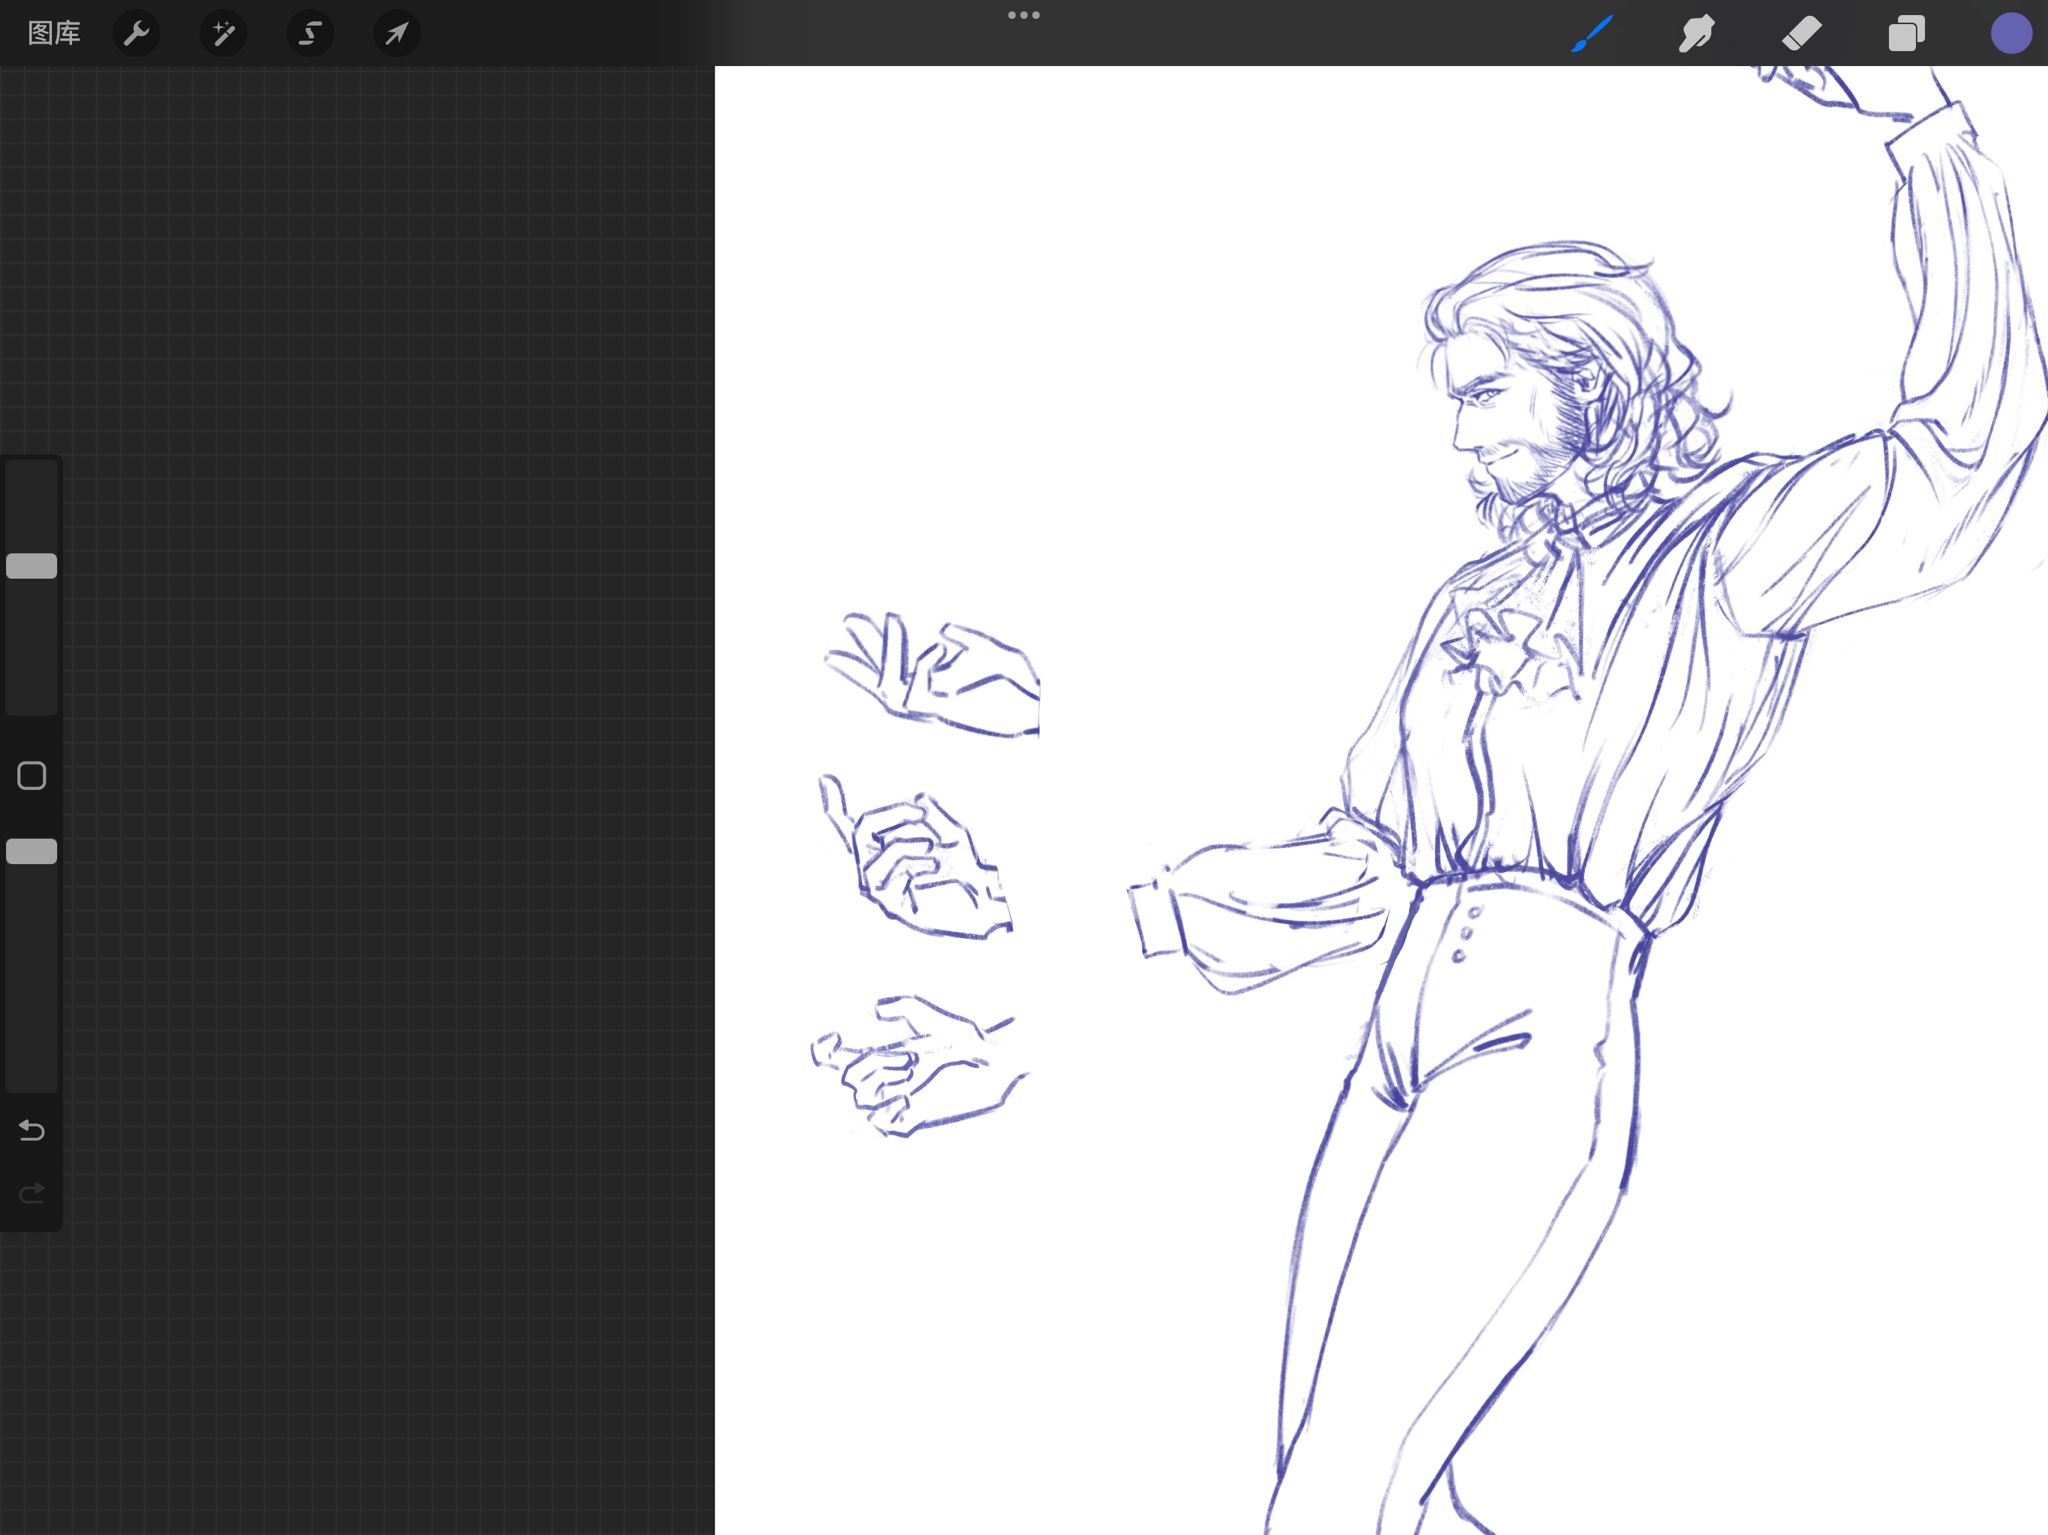Image resolution: width=2048 pixels, height=1535 pixels.
Task: Open Adjustments magic wand menu
Action: tap(223, 33)
